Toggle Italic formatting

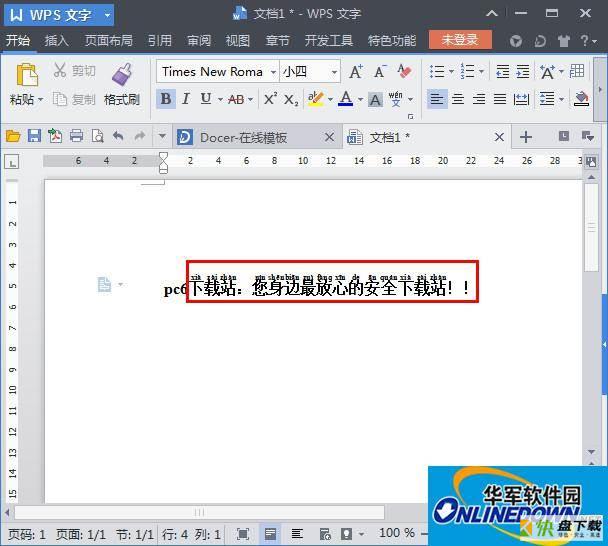pyautogui.click(x=186, y=99)
